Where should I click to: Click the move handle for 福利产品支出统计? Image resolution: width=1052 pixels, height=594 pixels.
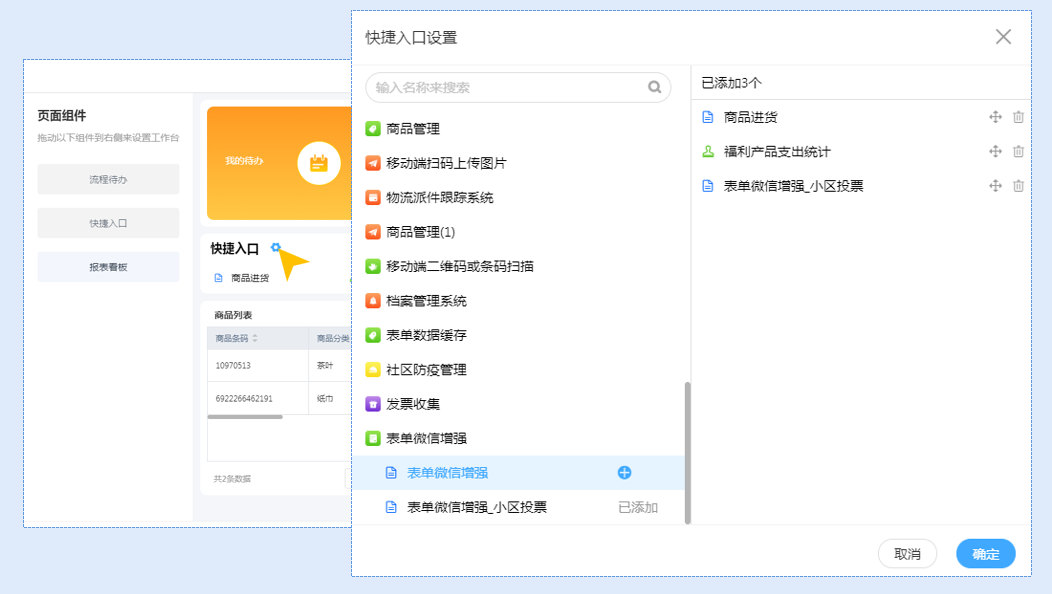click(x=995, y=151)
